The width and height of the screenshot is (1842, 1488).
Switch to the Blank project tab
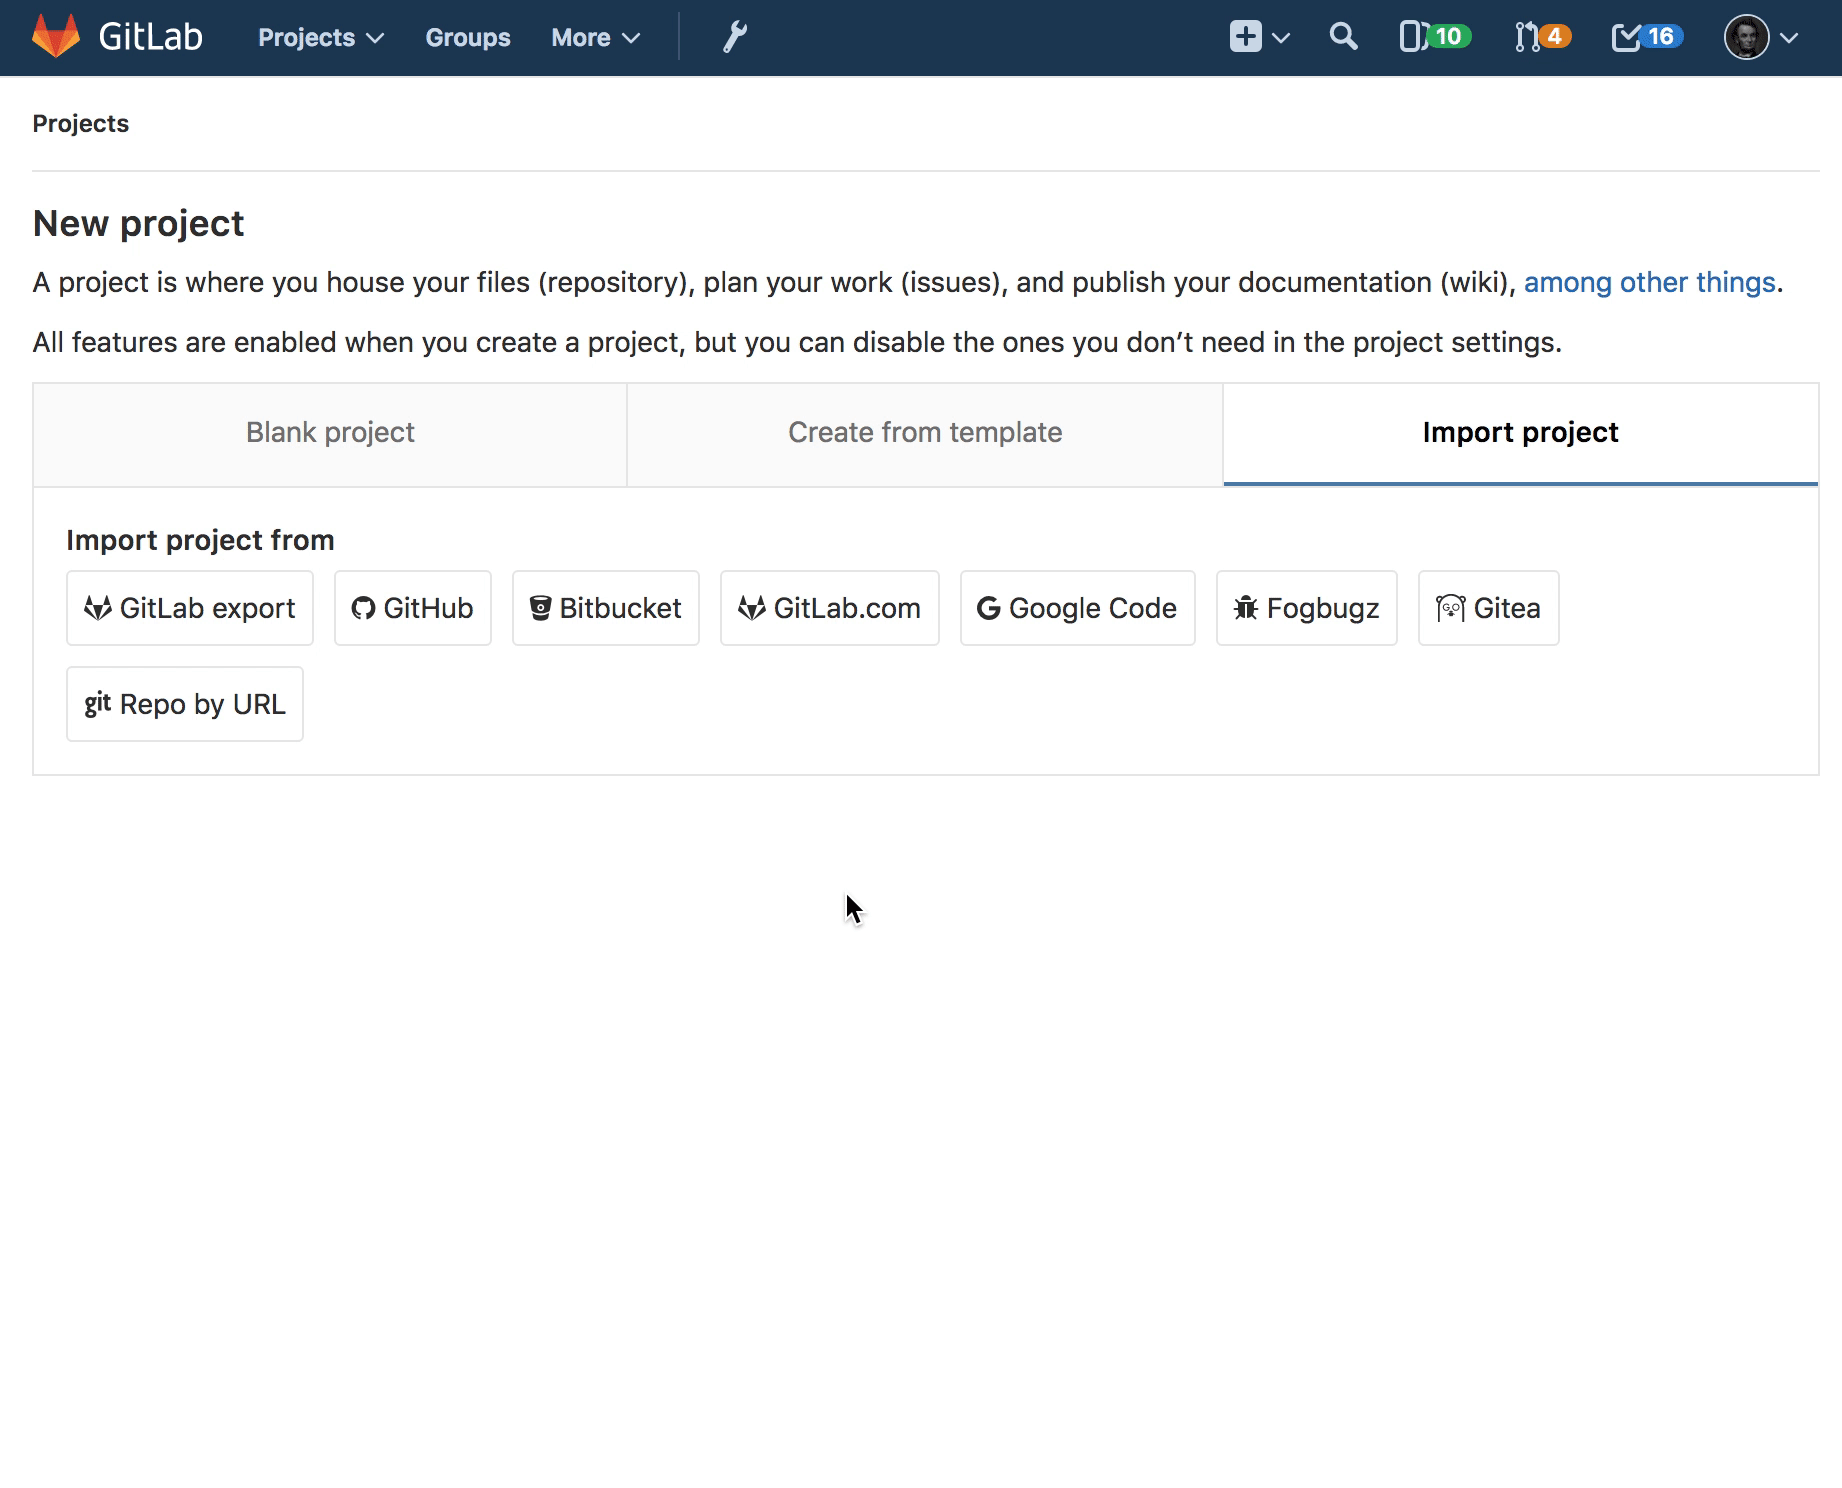pyautogui.click(x=330, y=433)
